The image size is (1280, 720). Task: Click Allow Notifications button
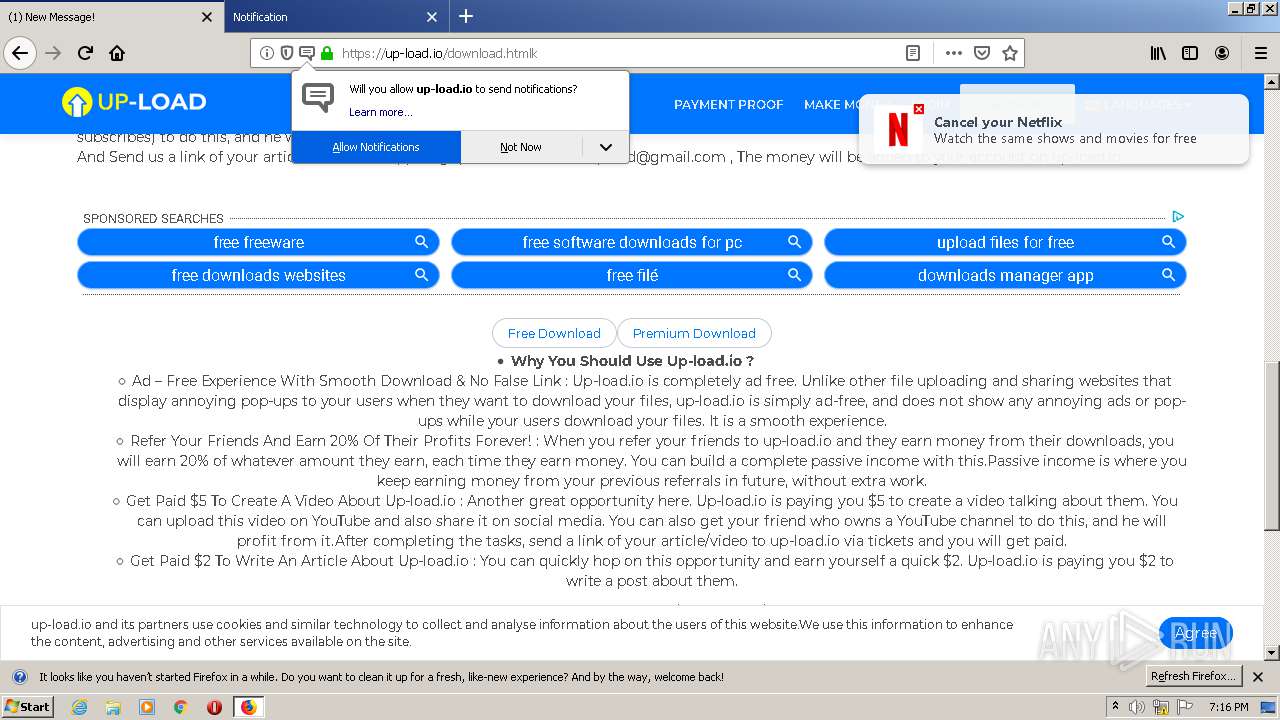coord(376,147)
